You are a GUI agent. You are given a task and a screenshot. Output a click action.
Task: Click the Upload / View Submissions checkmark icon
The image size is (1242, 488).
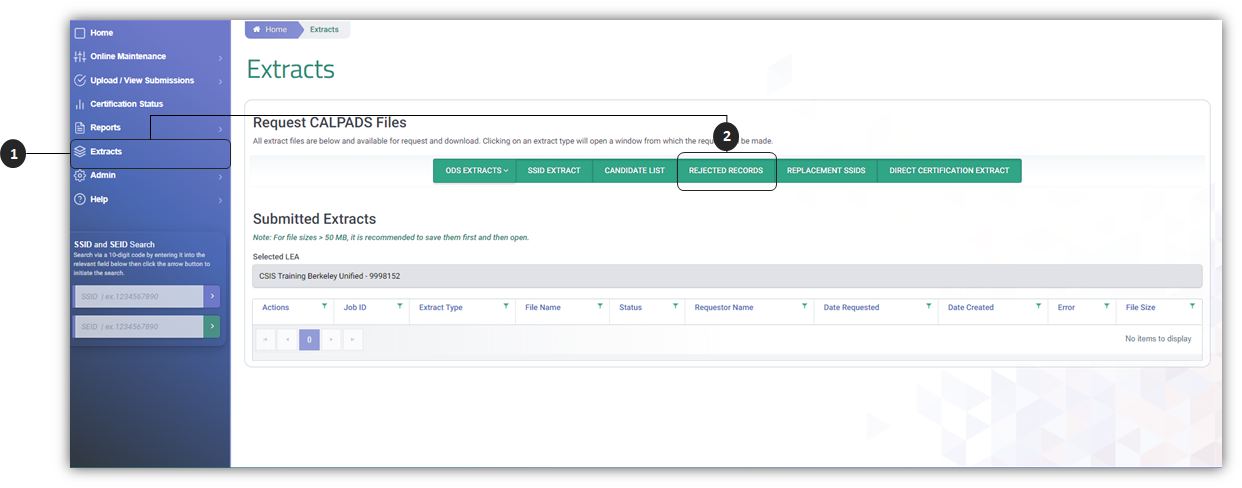tap(80, 81)
